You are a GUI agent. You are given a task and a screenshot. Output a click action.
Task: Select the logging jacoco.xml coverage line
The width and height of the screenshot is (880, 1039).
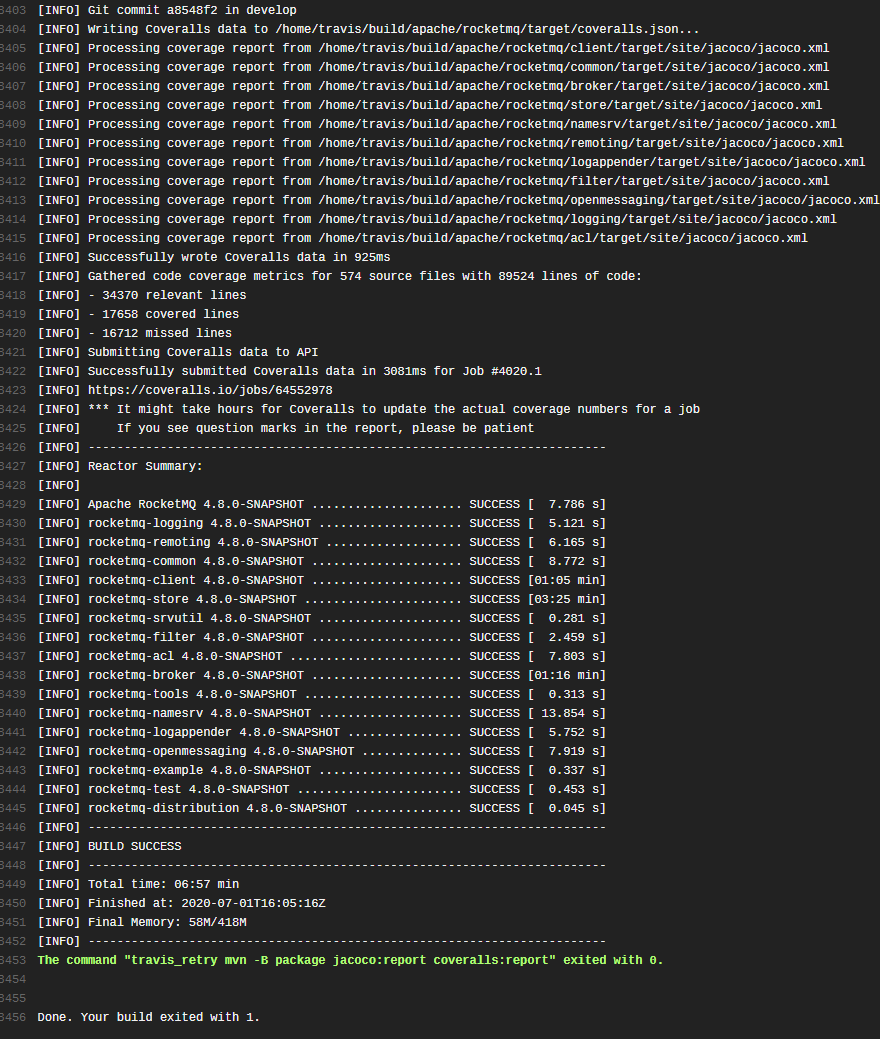coord(437,219)
